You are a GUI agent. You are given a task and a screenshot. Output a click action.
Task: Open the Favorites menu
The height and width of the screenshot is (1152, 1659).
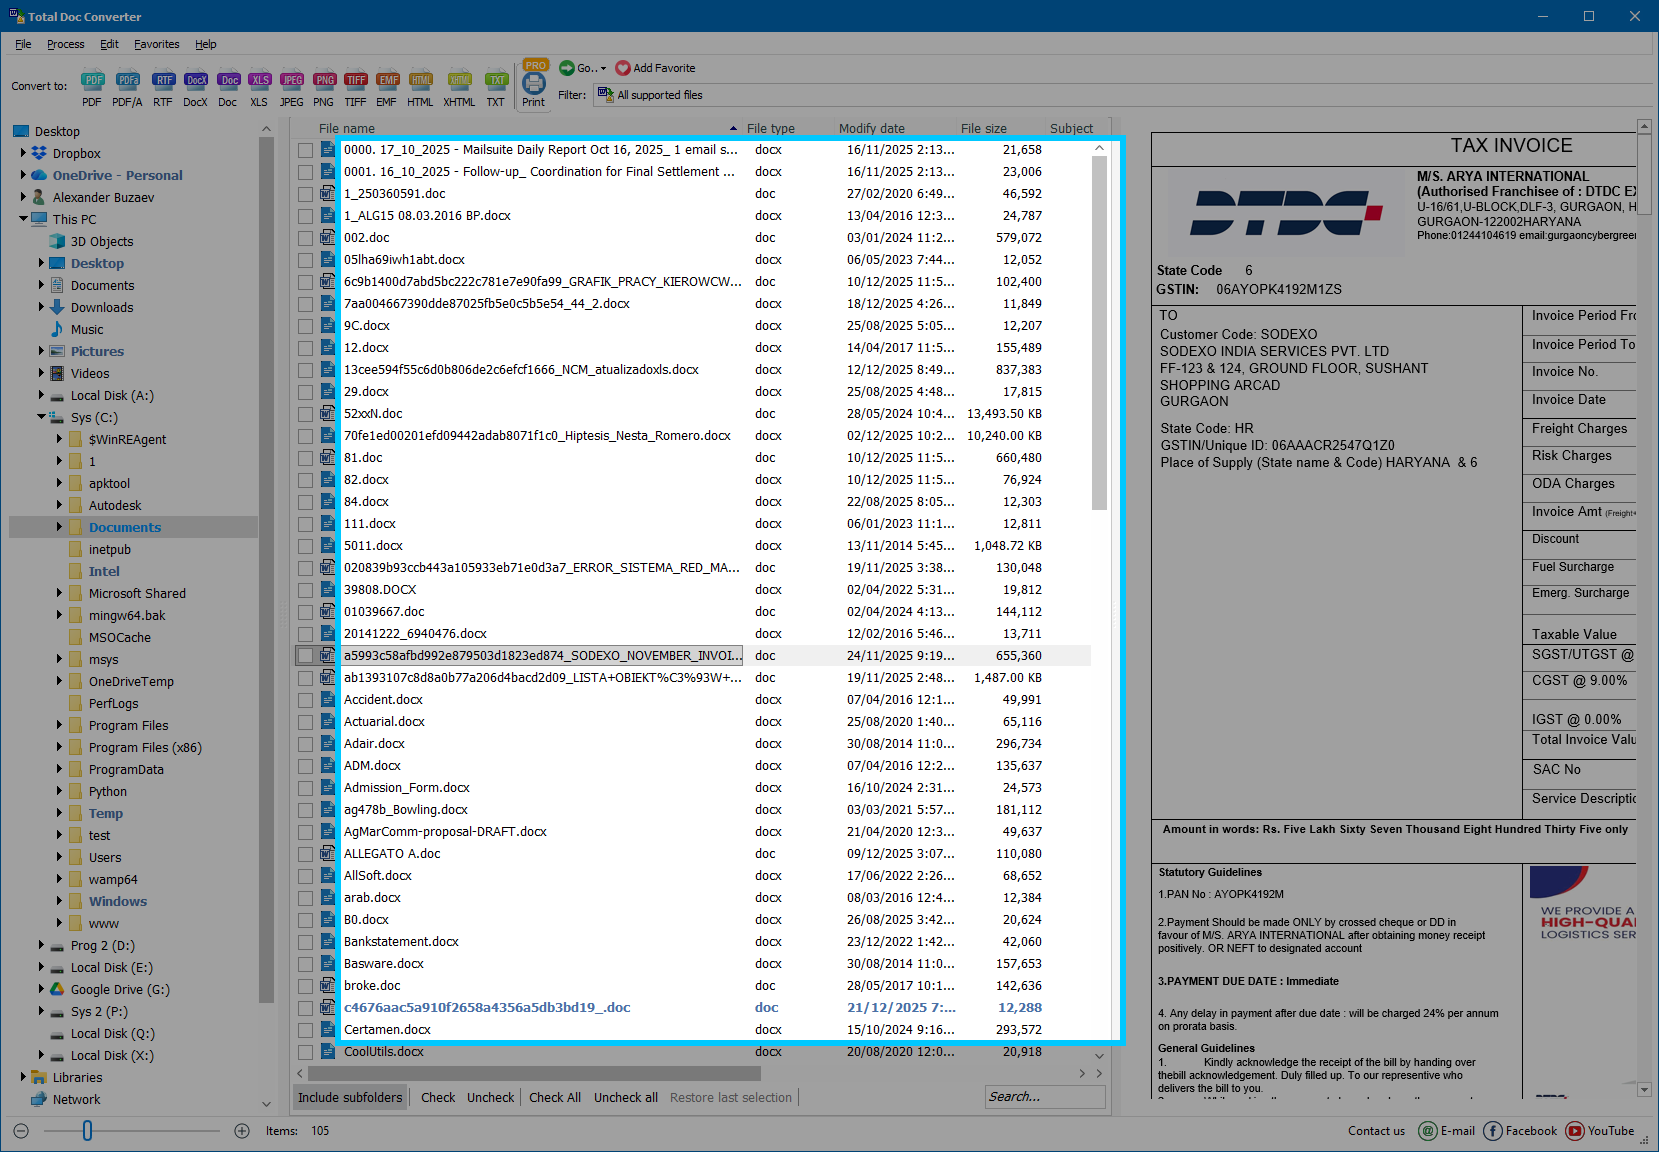coord(157,44)
